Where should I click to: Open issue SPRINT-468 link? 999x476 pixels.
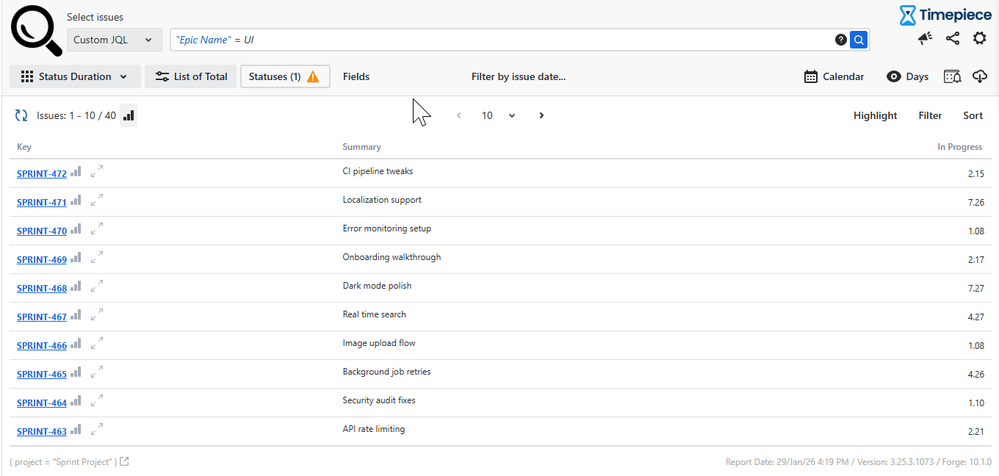coord(41,289)
